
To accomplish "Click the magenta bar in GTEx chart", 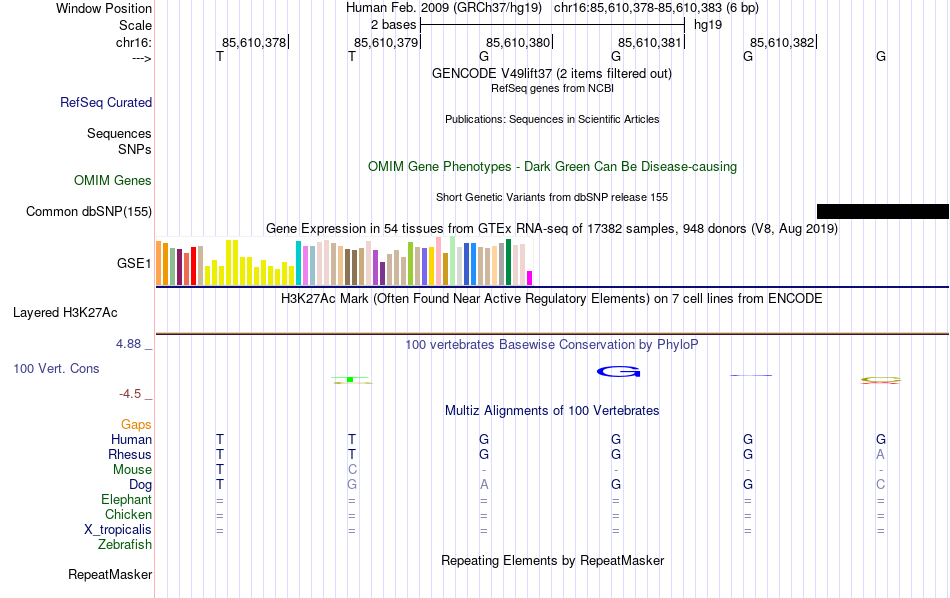I will (529, 278).
